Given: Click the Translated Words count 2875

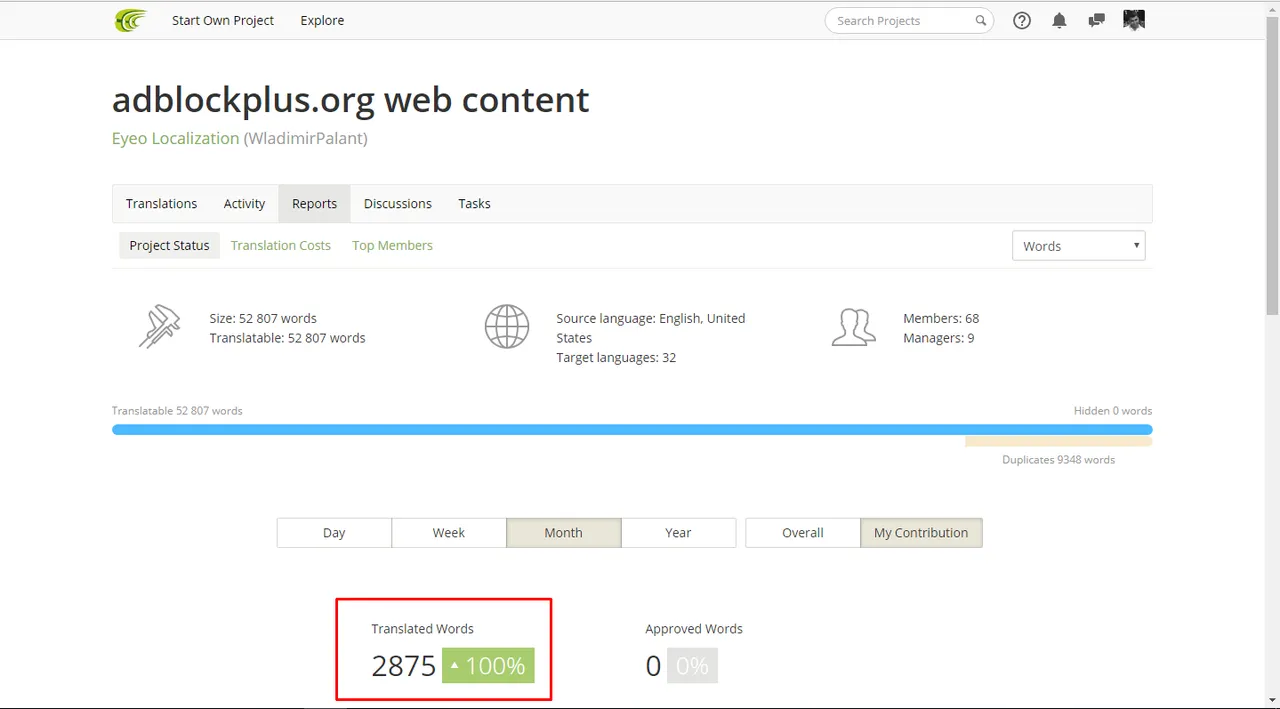Looking at the screenshot, I should pos(404,666).
